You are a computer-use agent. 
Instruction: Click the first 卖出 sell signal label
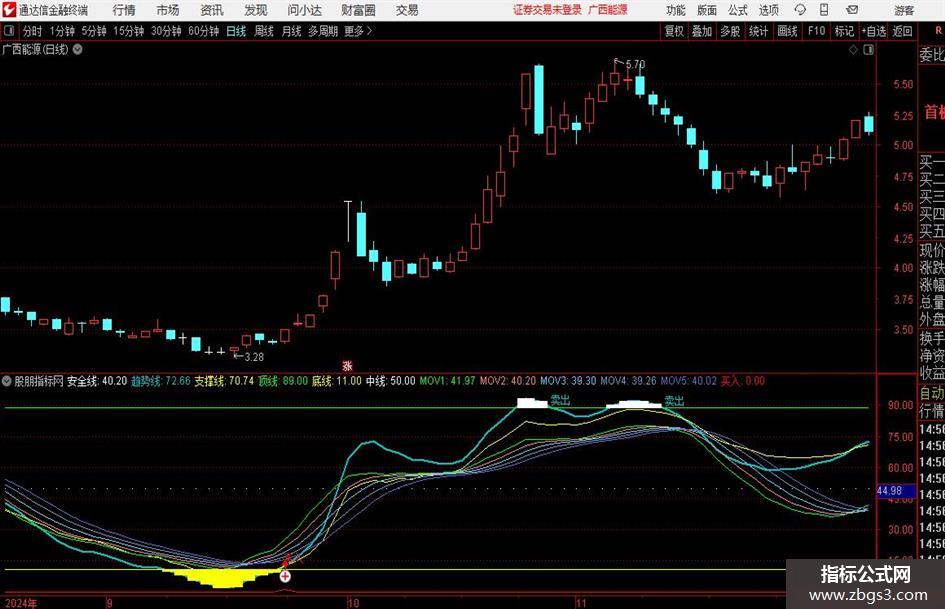click(x=560, y=400)
